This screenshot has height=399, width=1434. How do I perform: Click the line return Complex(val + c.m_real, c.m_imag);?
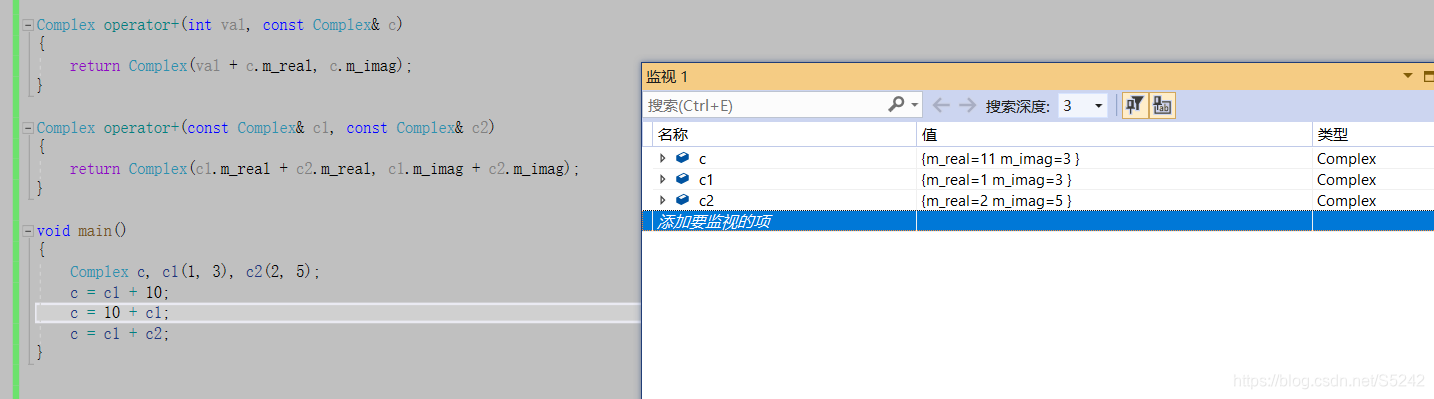point(241,66)
